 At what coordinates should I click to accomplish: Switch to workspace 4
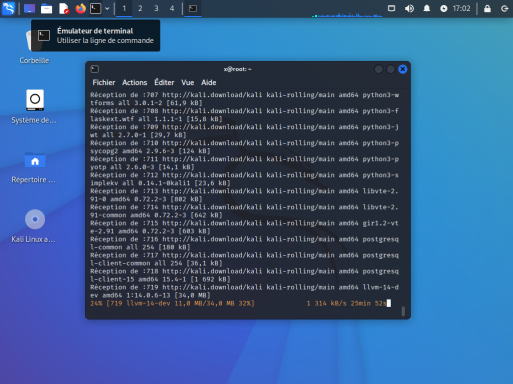(172, 8)
